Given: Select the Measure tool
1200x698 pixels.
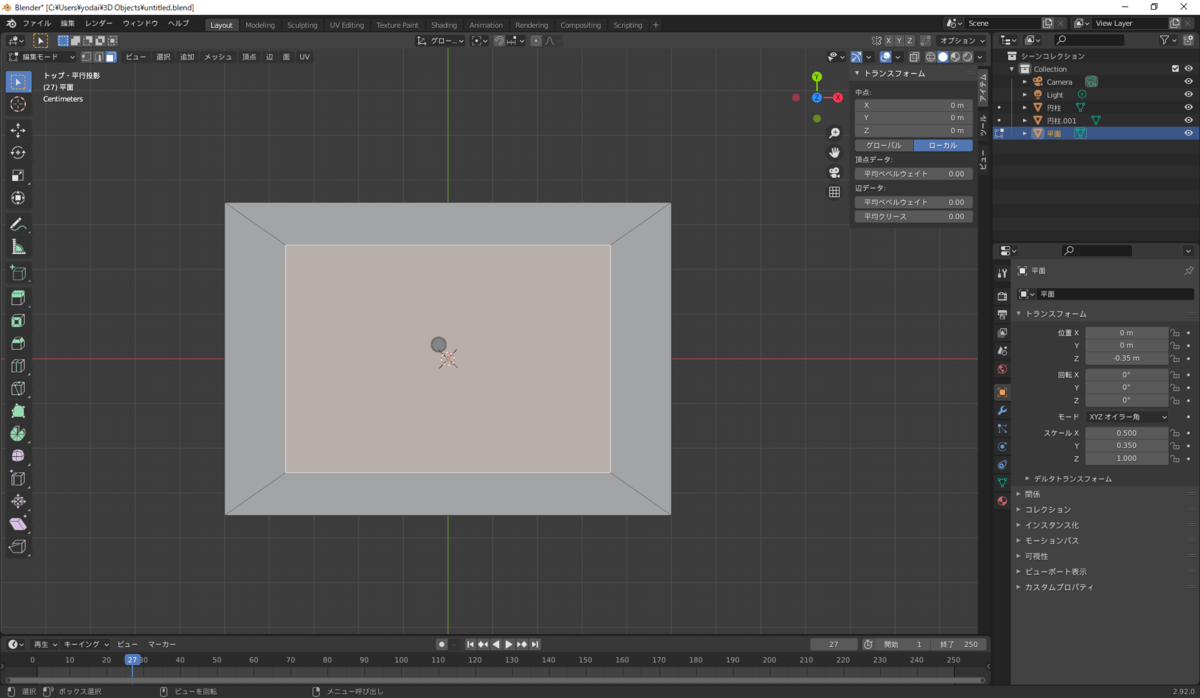Looking at the screenshot, I should (x=18, y=247).
